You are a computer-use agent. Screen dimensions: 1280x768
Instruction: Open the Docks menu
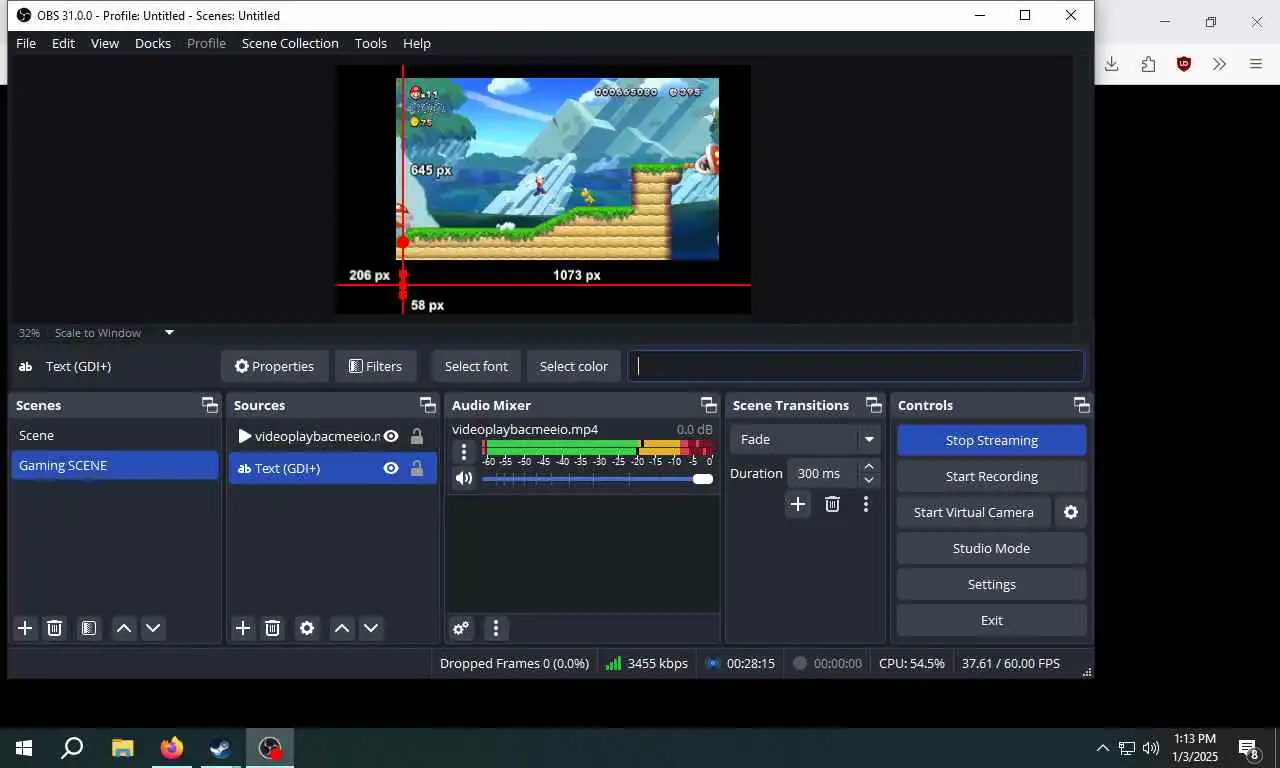153,43
